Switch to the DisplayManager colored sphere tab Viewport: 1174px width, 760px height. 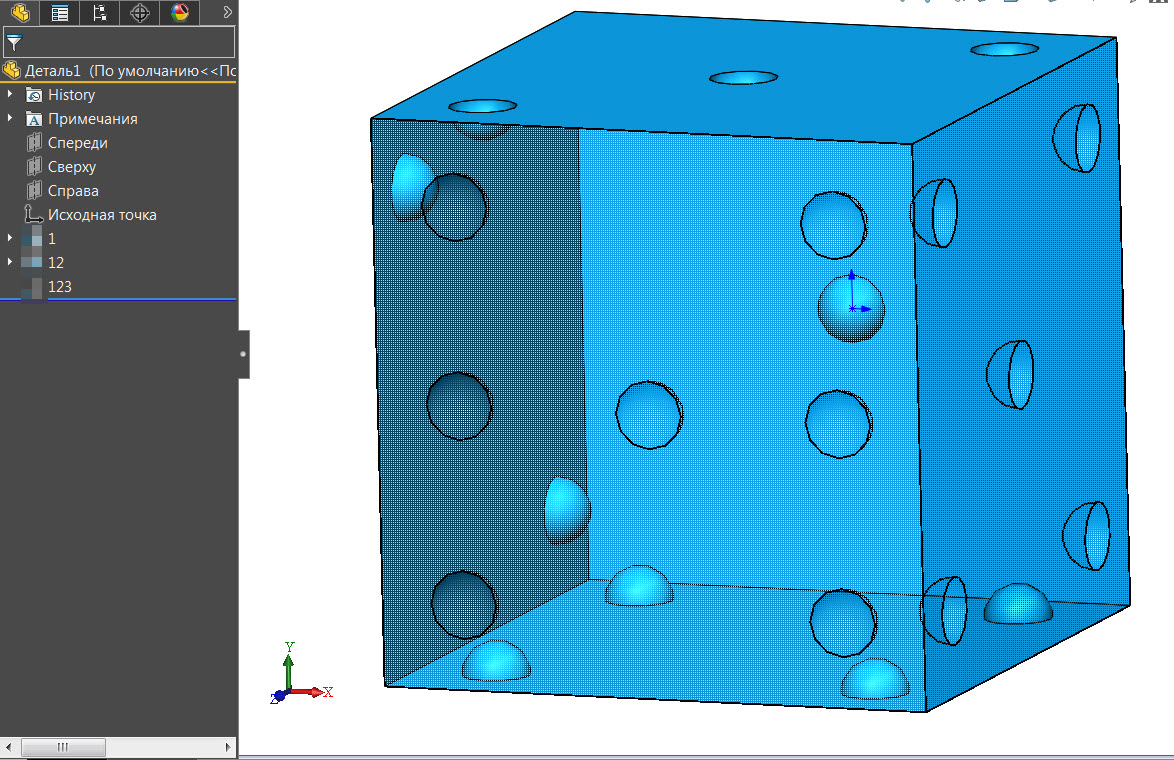179,13
